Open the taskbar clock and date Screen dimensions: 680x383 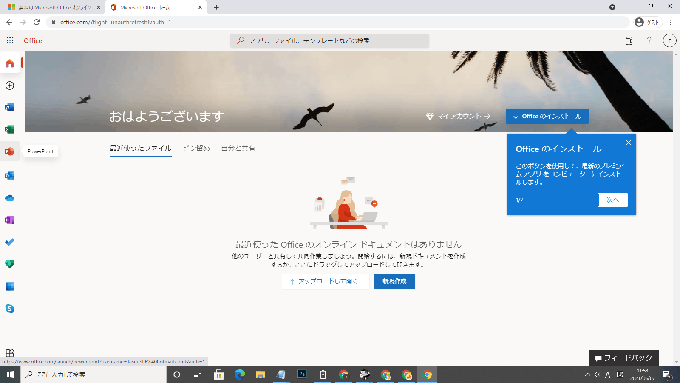[x=642, y=374]
